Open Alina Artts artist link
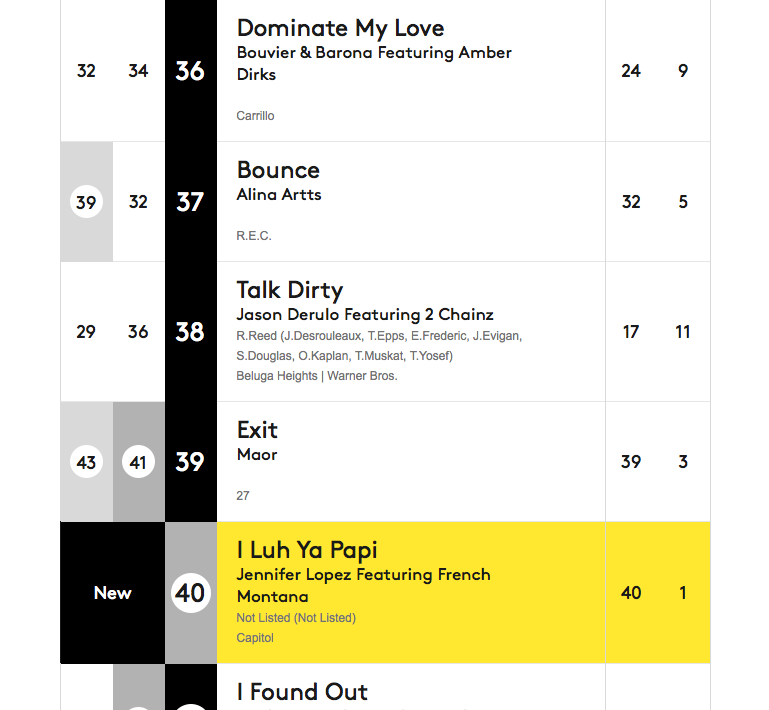 279,195
